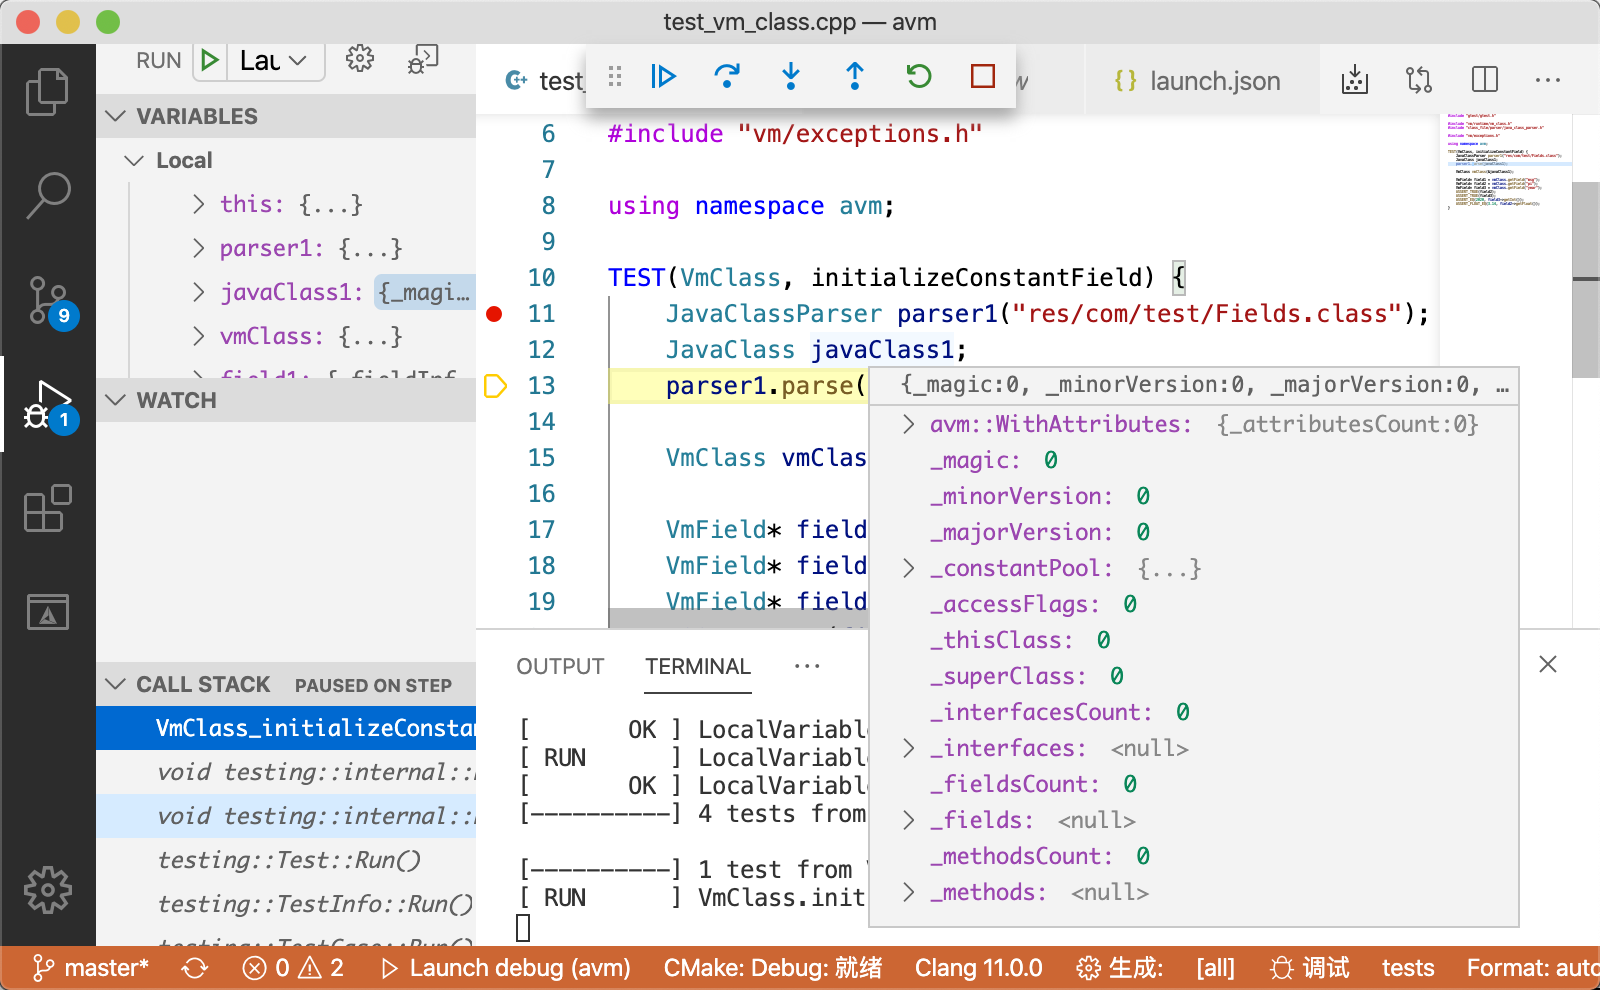Image resolution: width=1600 pixels, height=990 pixels.
Task: Restart the debugging session
Action: click(919, 76)
